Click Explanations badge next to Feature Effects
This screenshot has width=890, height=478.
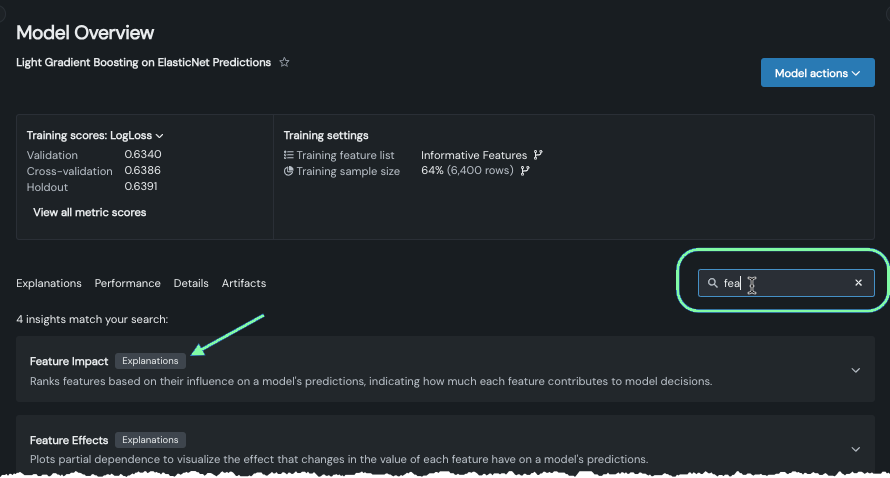point(150,440)
